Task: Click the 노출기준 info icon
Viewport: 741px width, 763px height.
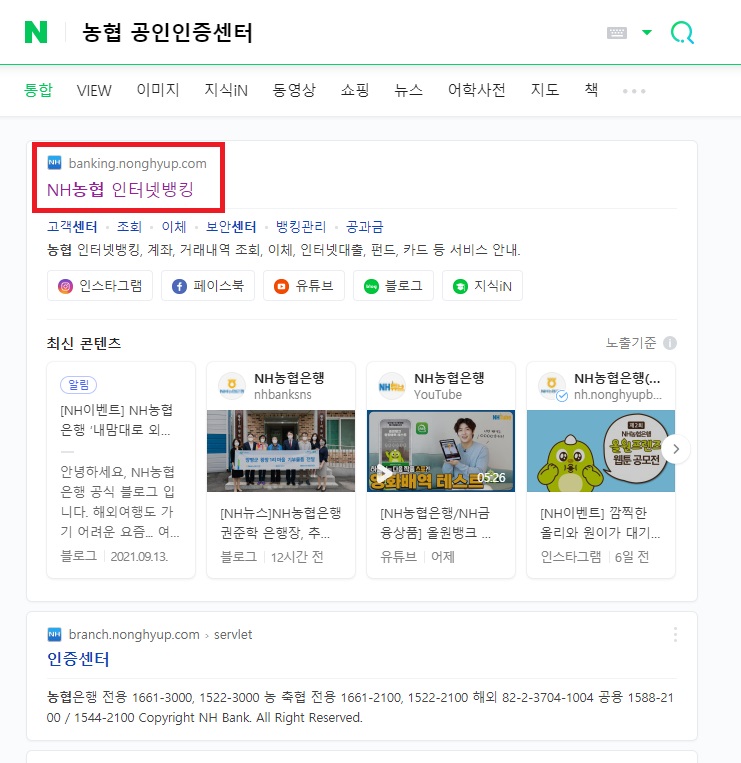Action: [x=670, y=343]
